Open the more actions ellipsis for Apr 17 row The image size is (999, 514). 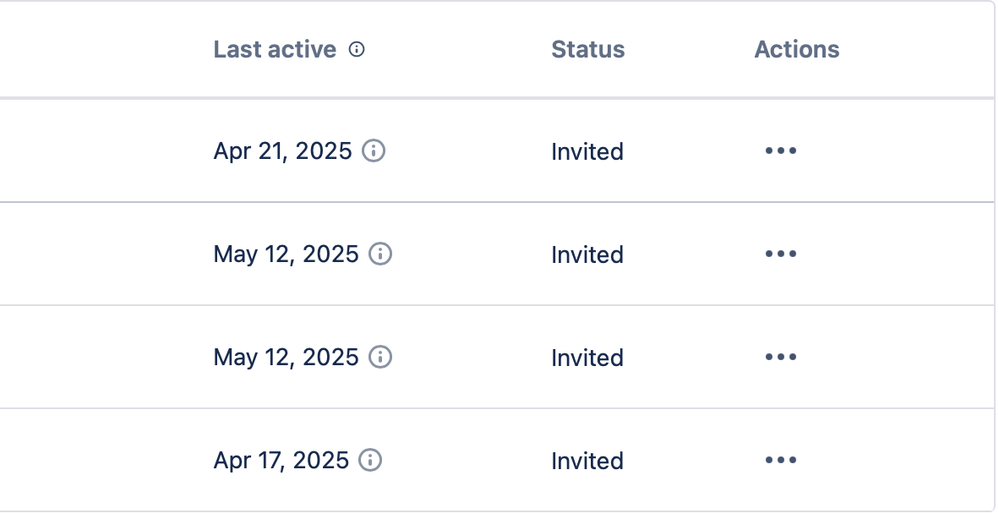780,460
